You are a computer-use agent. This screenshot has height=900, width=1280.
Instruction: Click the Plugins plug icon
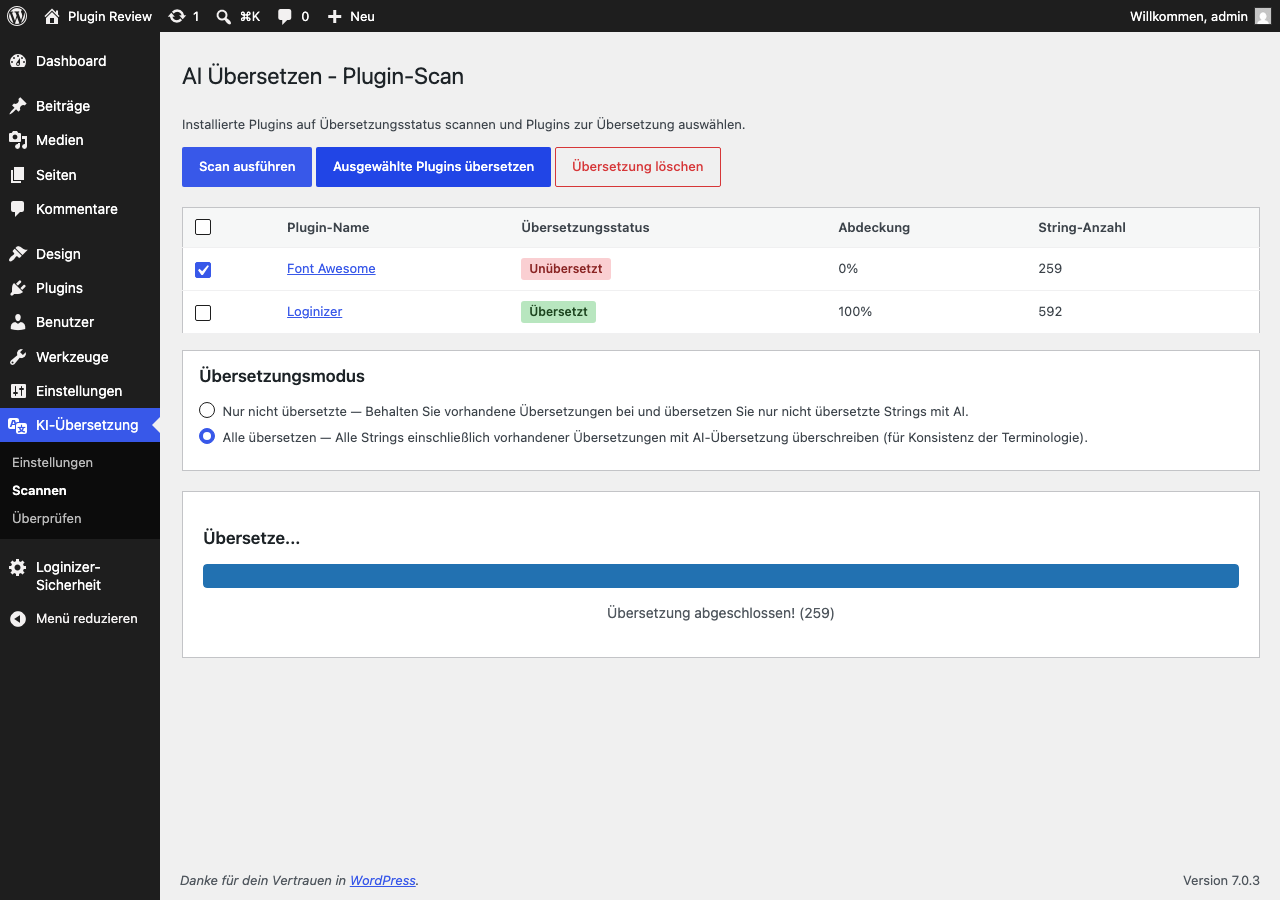pos(18,288)
